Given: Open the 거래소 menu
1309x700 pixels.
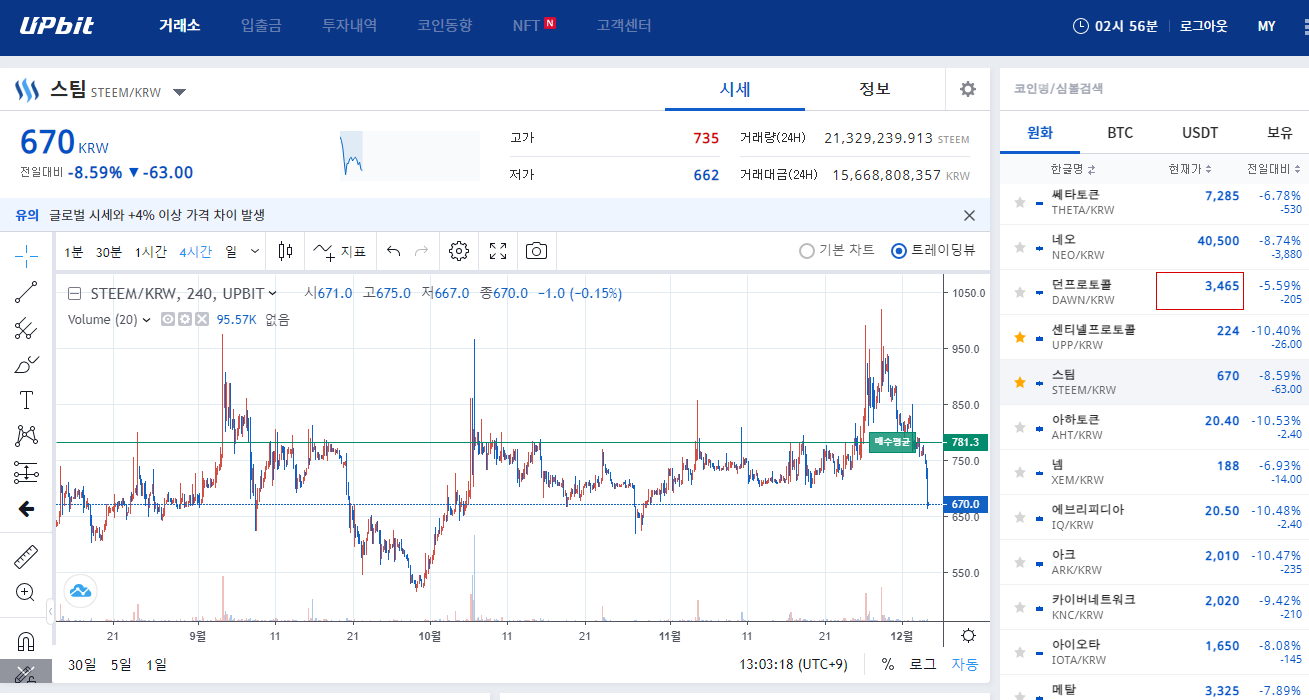Looking at the screenshot, I should pos(179,26).
